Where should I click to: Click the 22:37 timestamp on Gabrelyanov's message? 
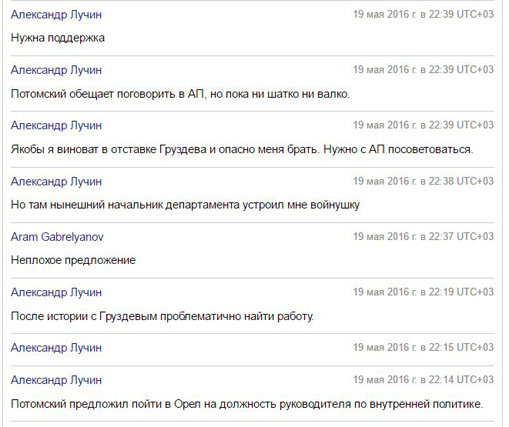(423, 236)
